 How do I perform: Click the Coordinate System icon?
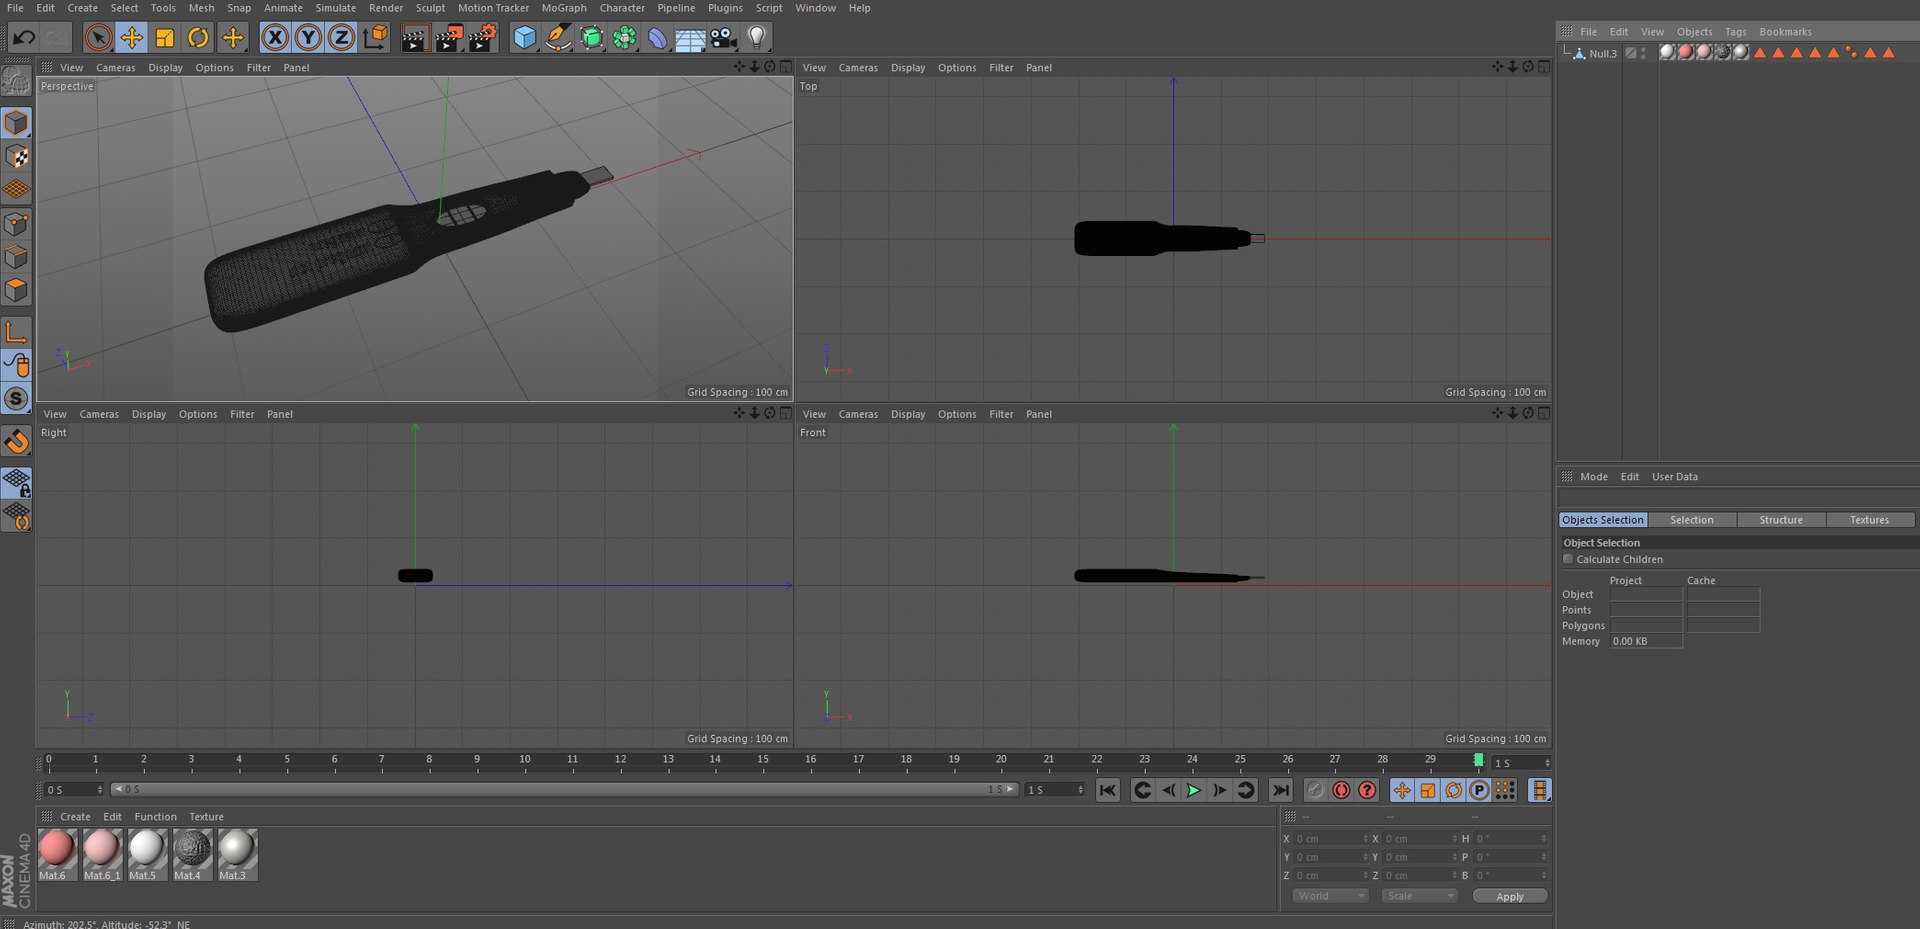(376, 38)
